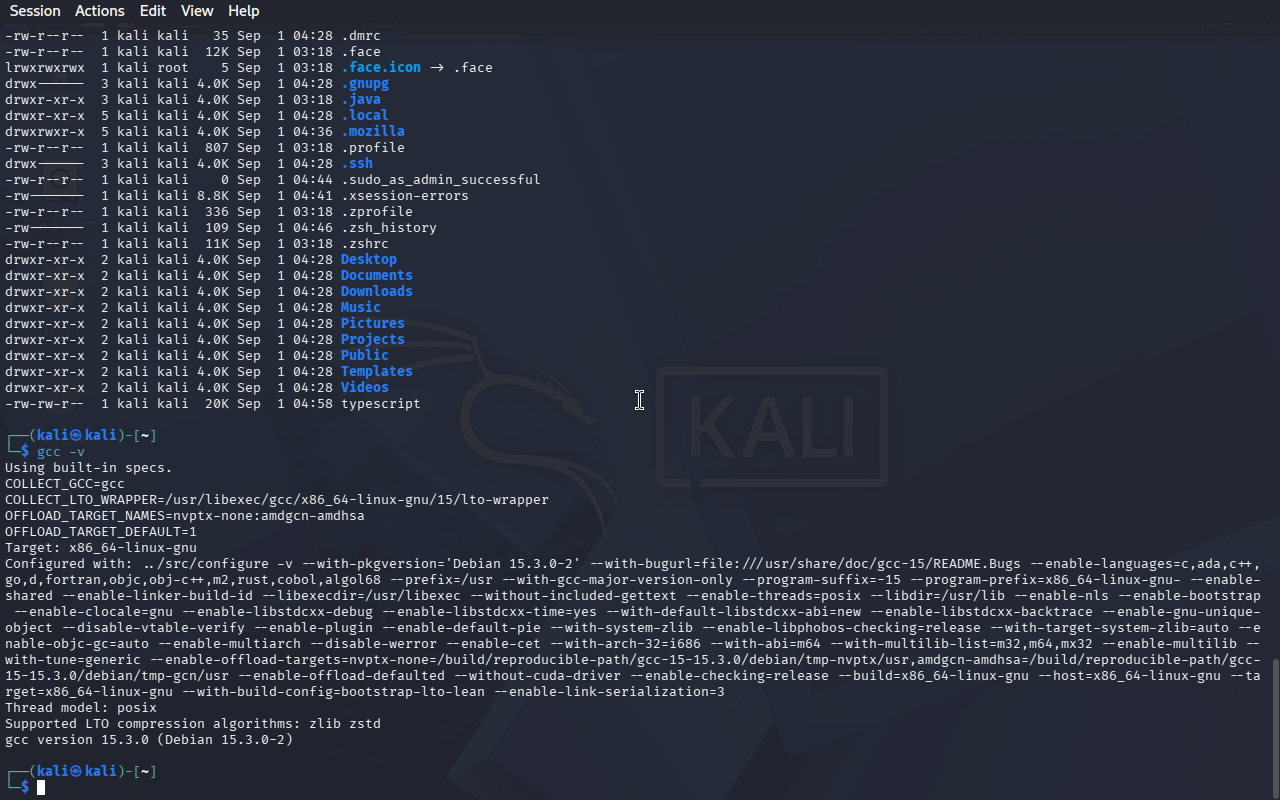Open the Help menu
Screen dimensions: 1280x800
pos(243,11)
